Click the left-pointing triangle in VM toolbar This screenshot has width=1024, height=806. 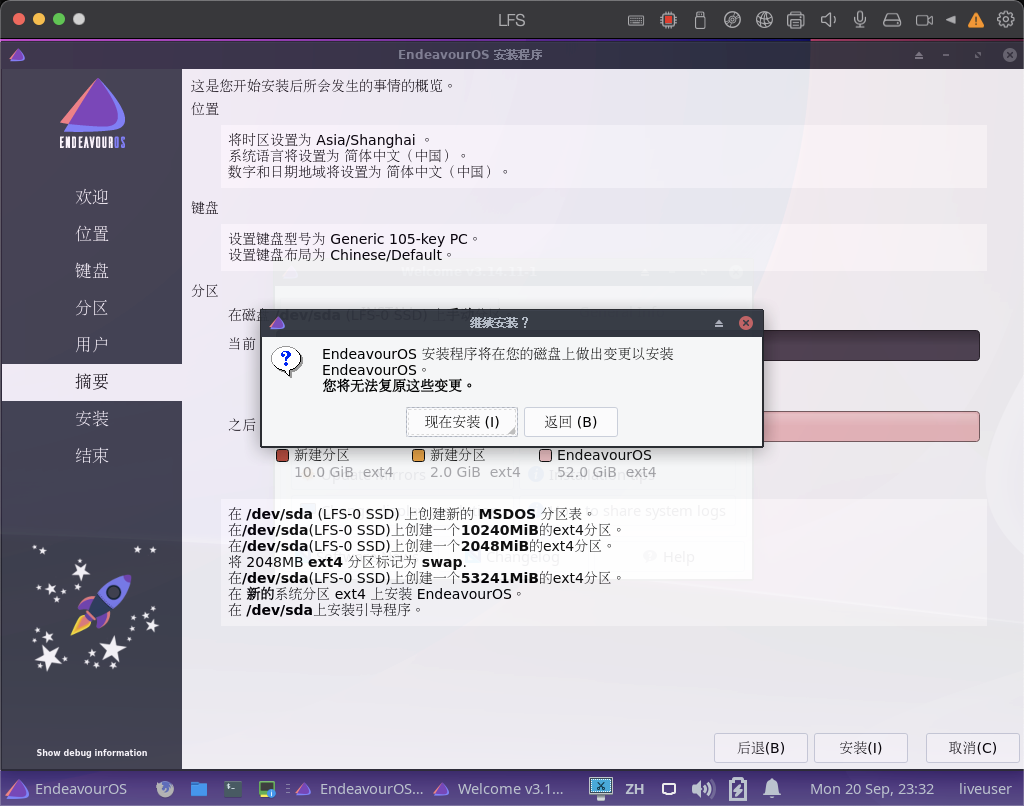(951, 20)
